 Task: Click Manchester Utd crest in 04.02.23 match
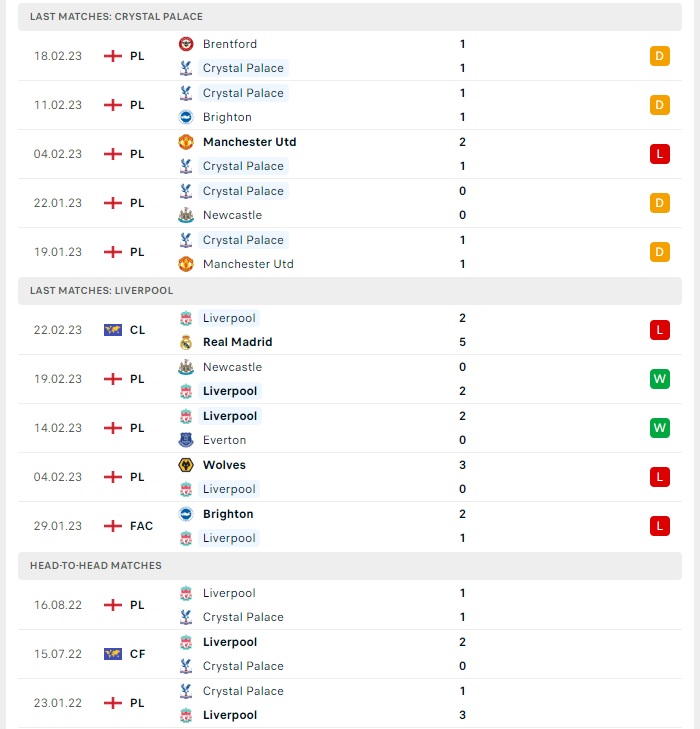[186, 142]
